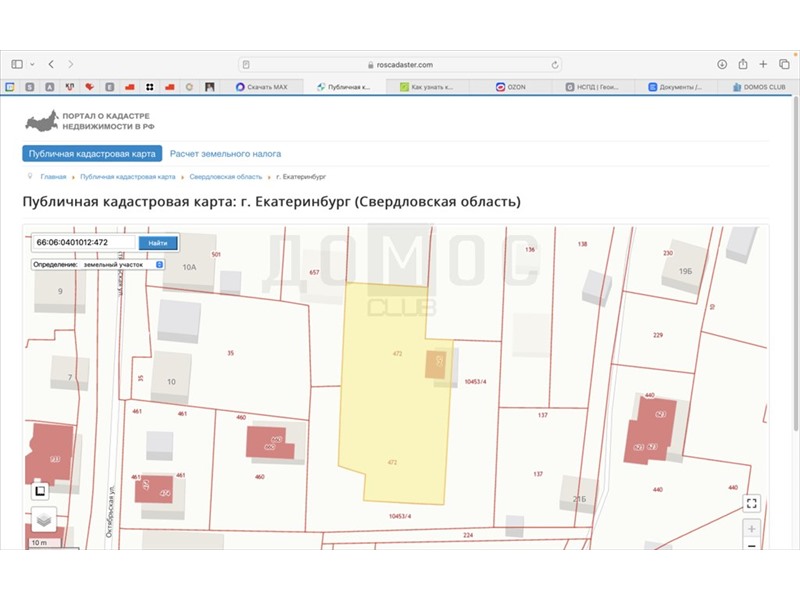Click the Safari share icon

pos(743,64)
